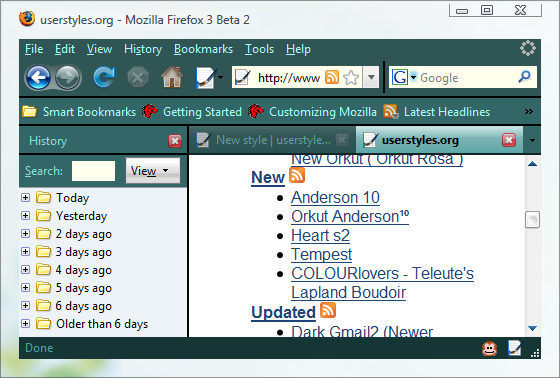Close the History sidebar
560x378 pixels.
click(175, 141)
